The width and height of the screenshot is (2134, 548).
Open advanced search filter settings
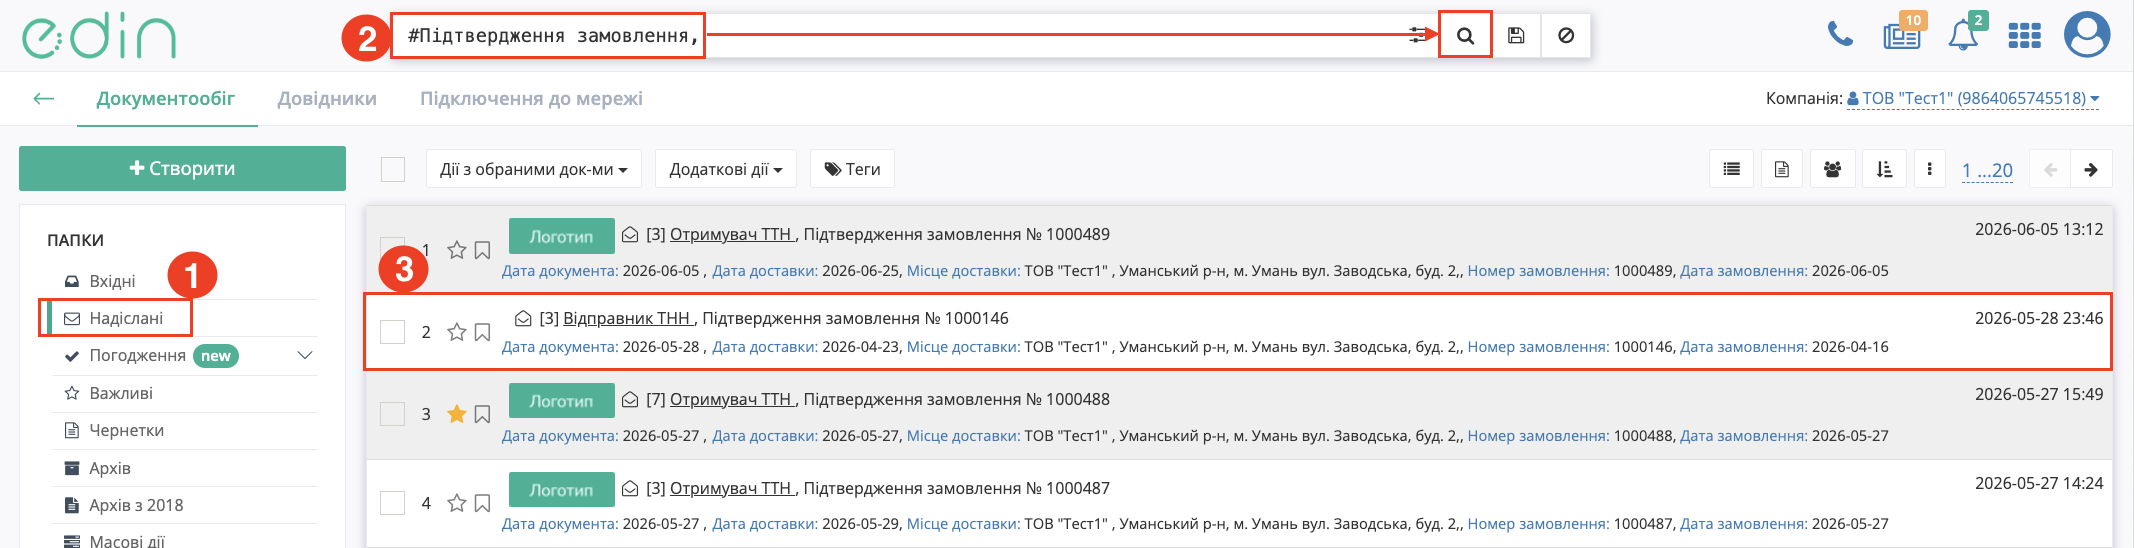[1418, 35]
